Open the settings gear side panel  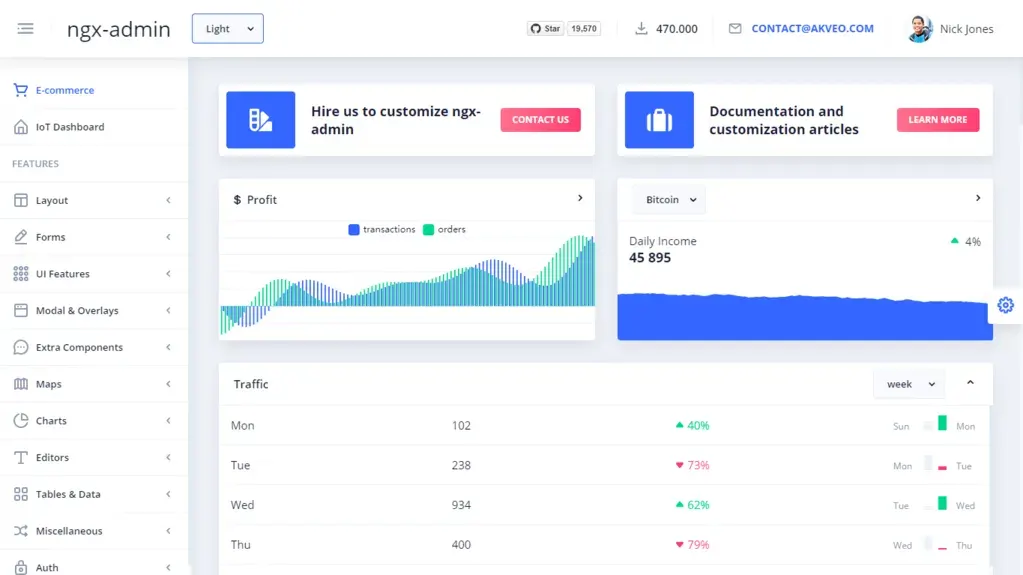pos(1005,305)
